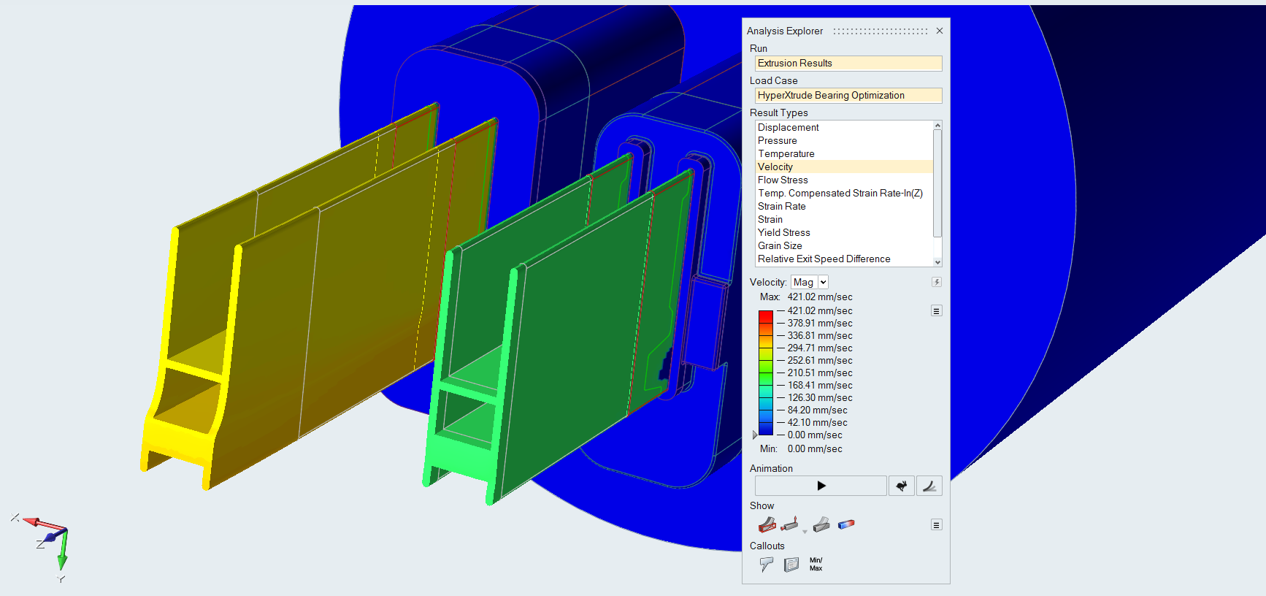This screenshot has height=596, width=1266.
Task: Open the Velocity Mag component dropdown
Action: point(809,282)
